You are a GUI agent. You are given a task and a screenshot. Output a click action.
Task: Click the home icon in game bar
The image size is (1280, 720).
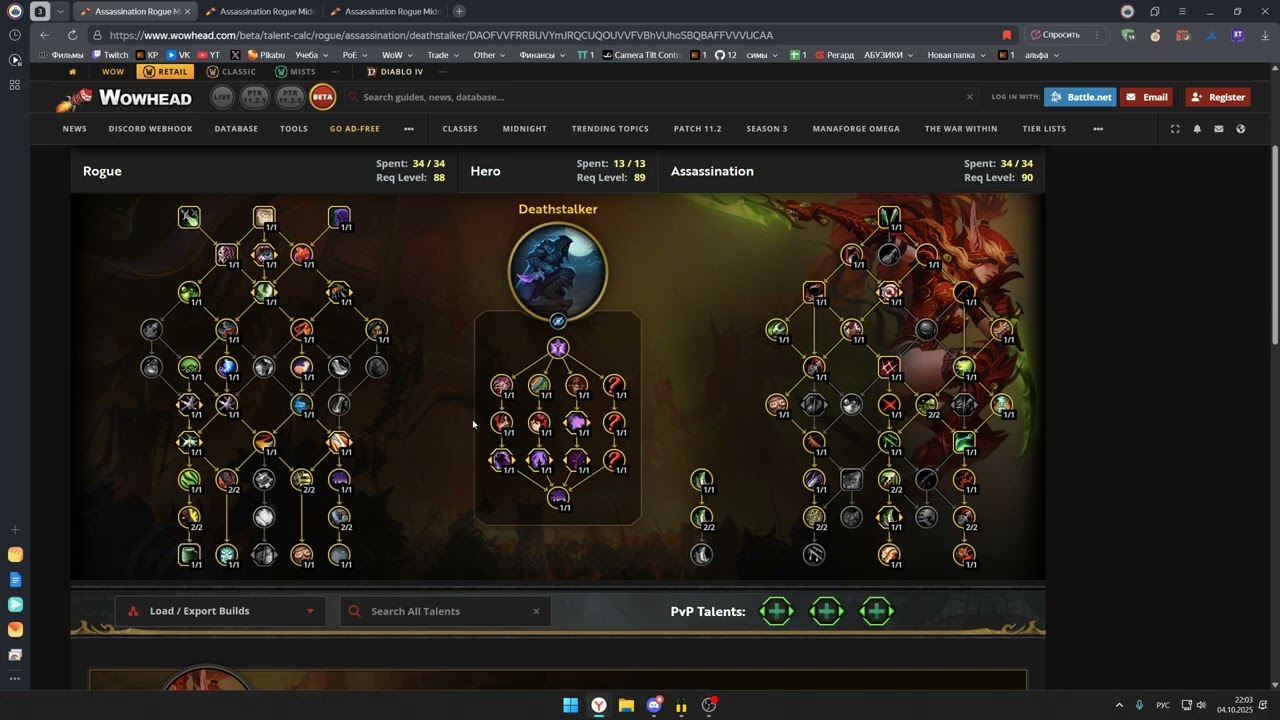click(x=72, y=72)
